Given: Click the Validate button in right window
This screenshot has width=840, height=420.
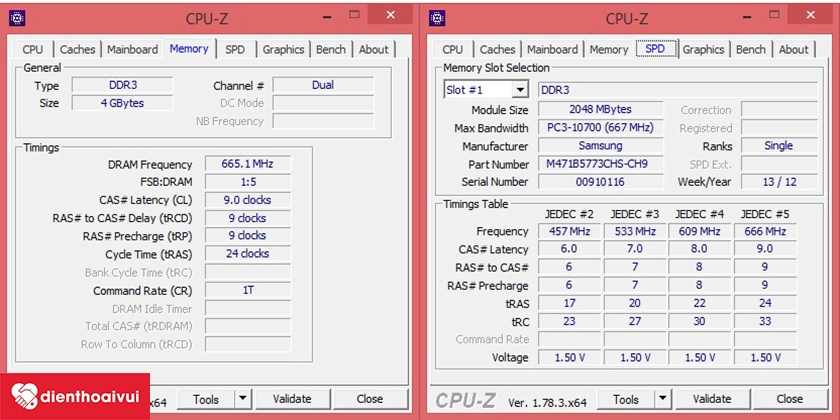Looking at the screenshot, I should coord(712,399).
